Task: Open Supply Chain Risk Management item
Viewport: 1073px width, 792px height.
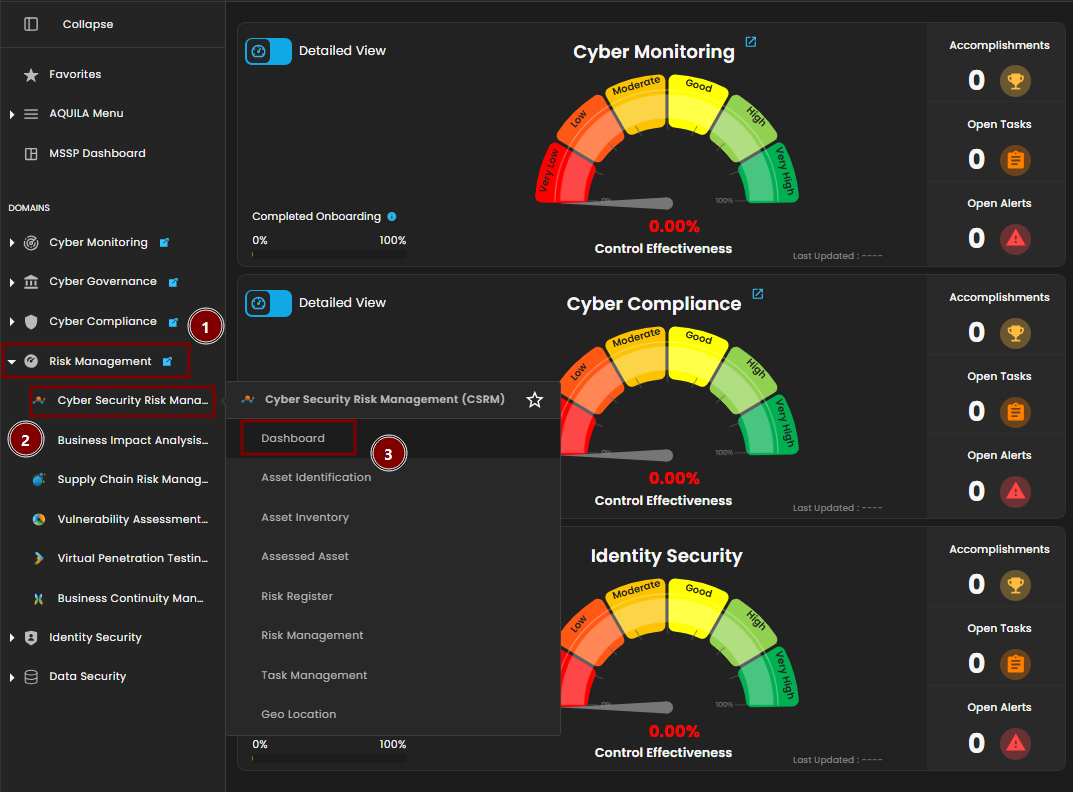Action: click(132, 480)
